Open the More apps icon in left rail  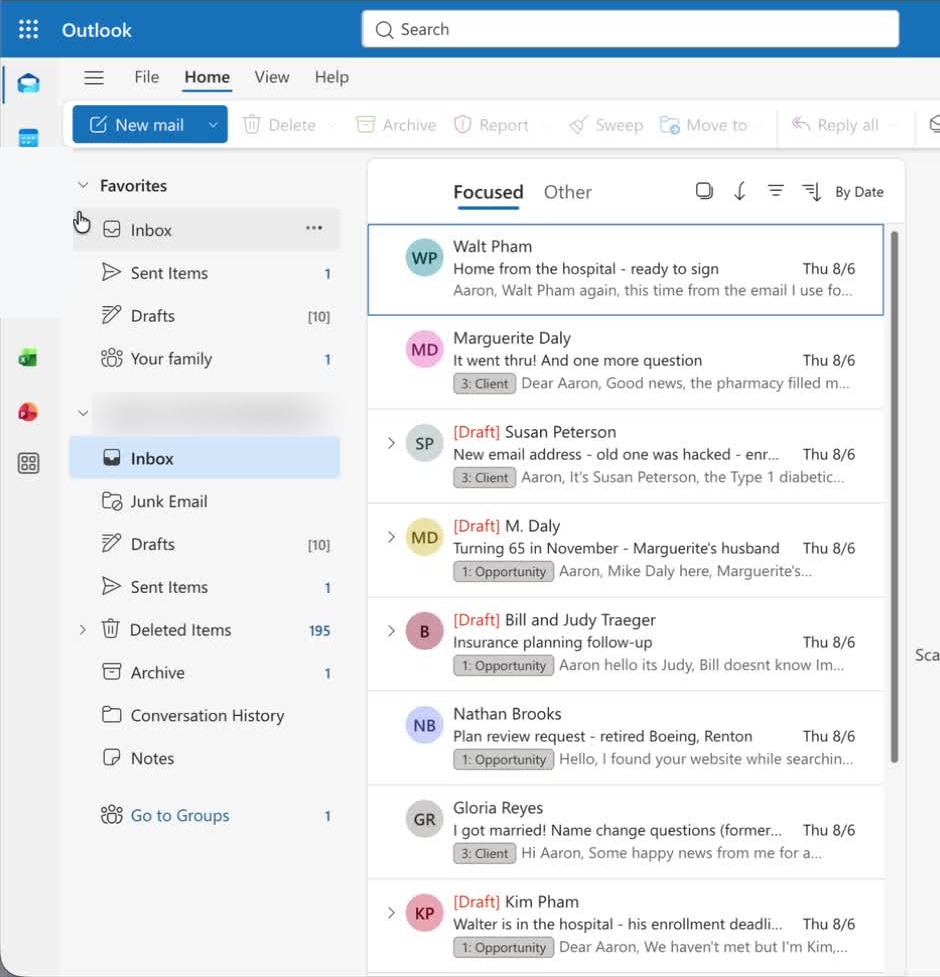coord(29,463)
